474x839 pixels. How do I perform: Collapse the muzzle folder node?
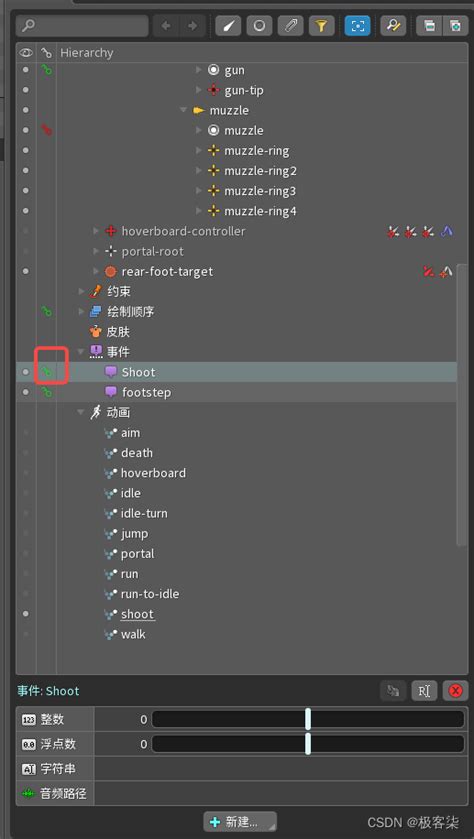click(184, 110)
